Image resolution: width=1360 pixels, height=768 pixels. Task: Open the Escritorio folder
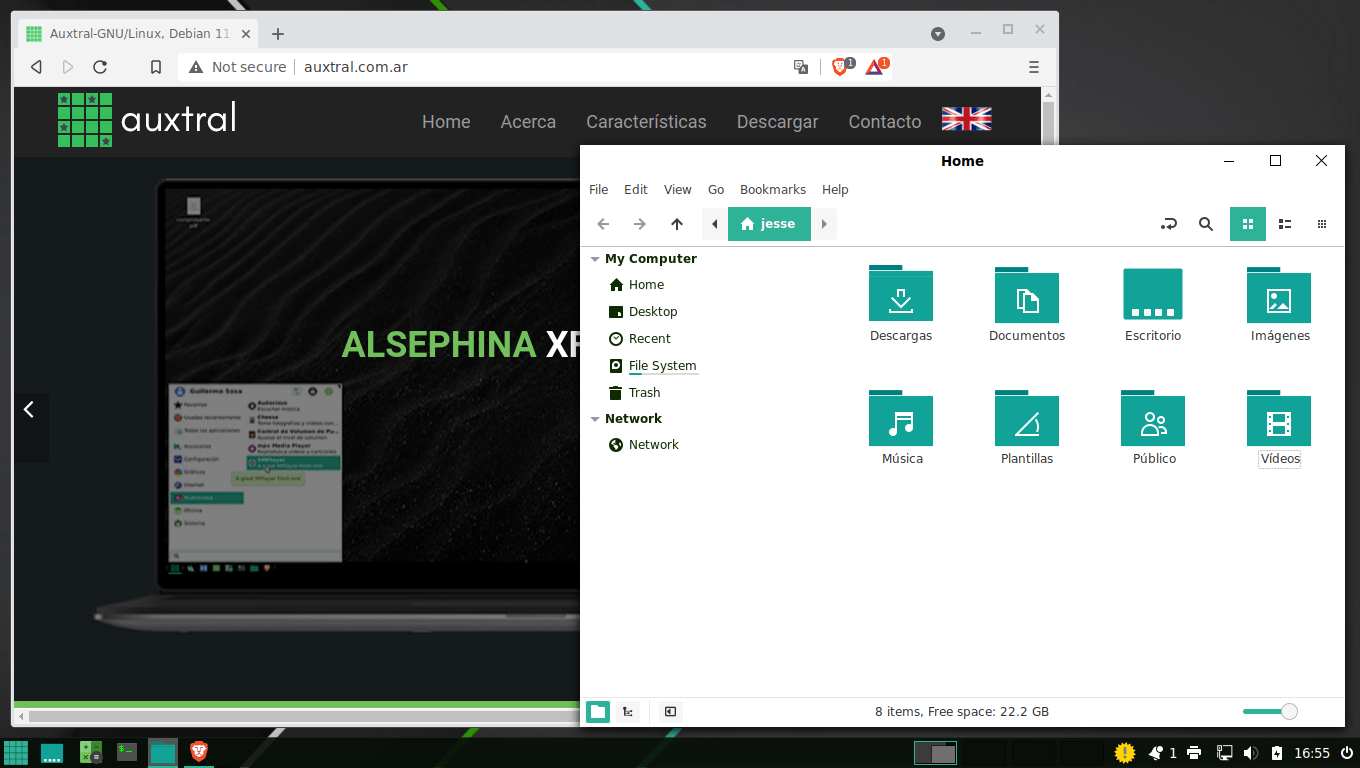click(1153, 304)
